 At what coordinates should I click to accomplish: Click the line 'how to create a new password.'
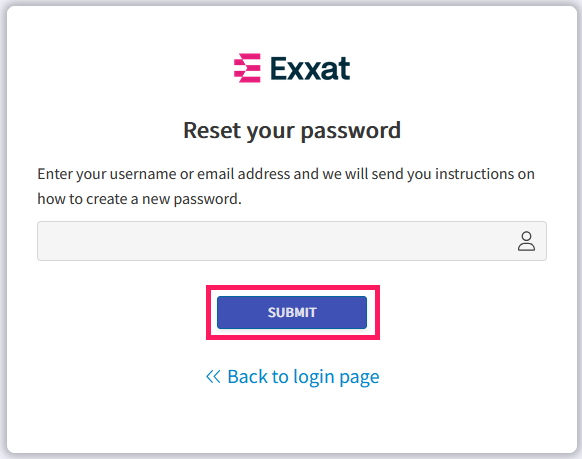pos(139,199)
